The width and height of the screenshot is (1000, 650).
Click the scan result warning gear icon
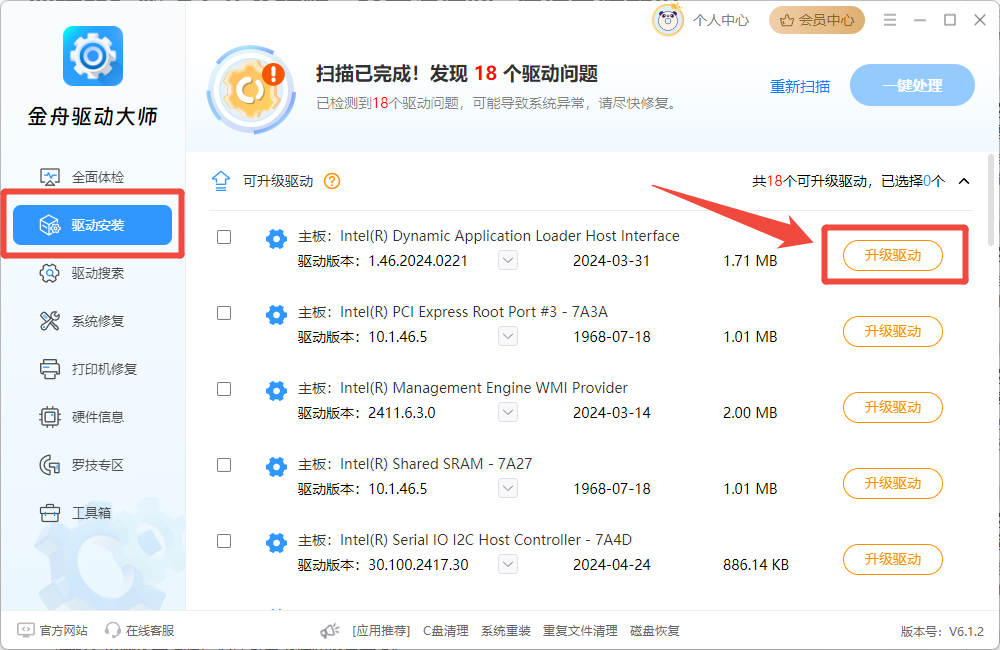pyautogui.click(x=251, y=89)
